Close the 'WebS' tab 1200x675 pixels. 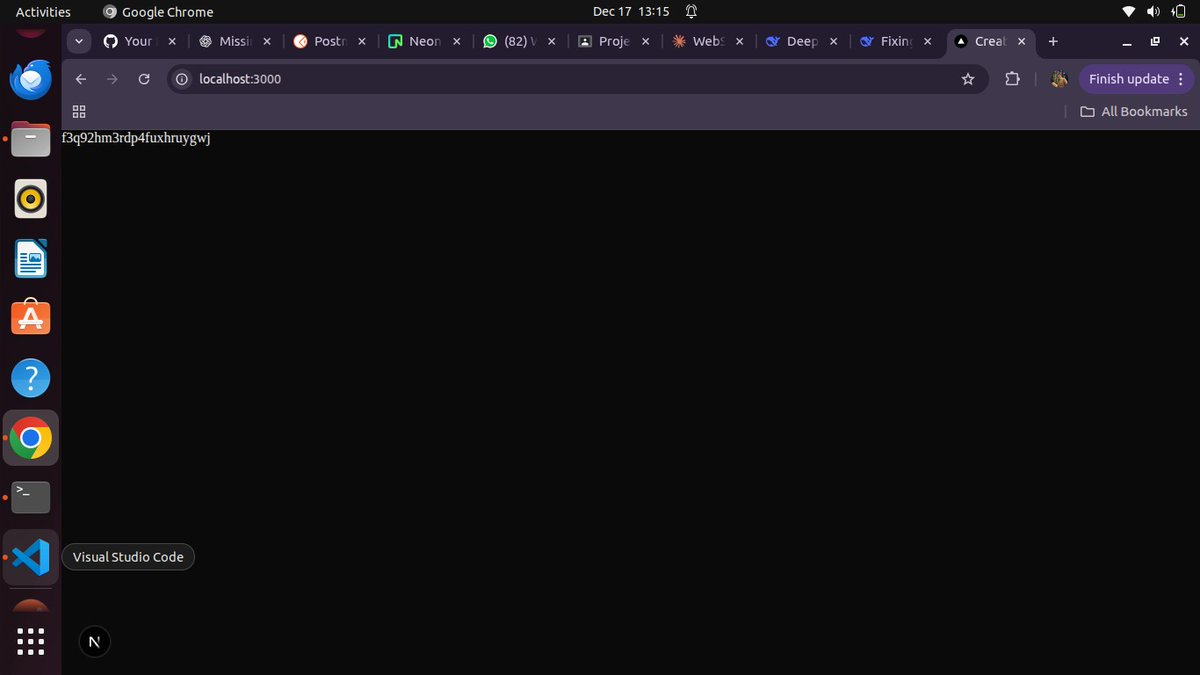[x=741, y=41]
